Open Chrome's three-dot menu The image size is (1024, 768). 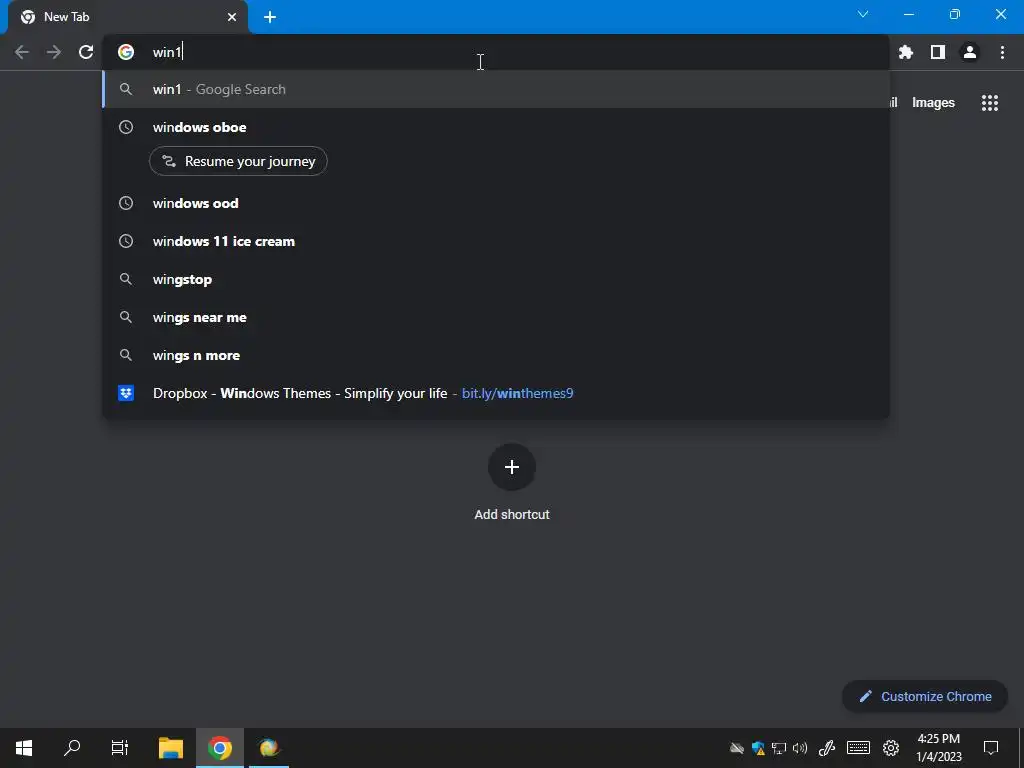coord(1002,52)
